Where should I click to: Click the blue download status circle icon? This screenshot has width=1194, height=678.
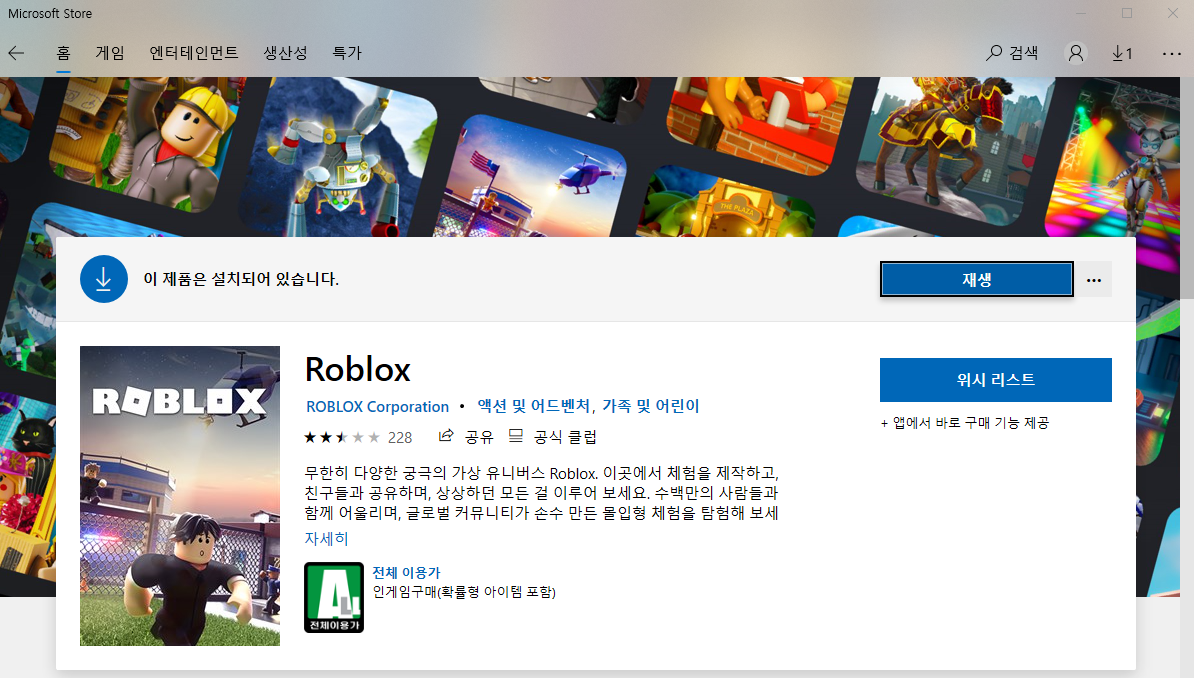click(x=104, y=279)
